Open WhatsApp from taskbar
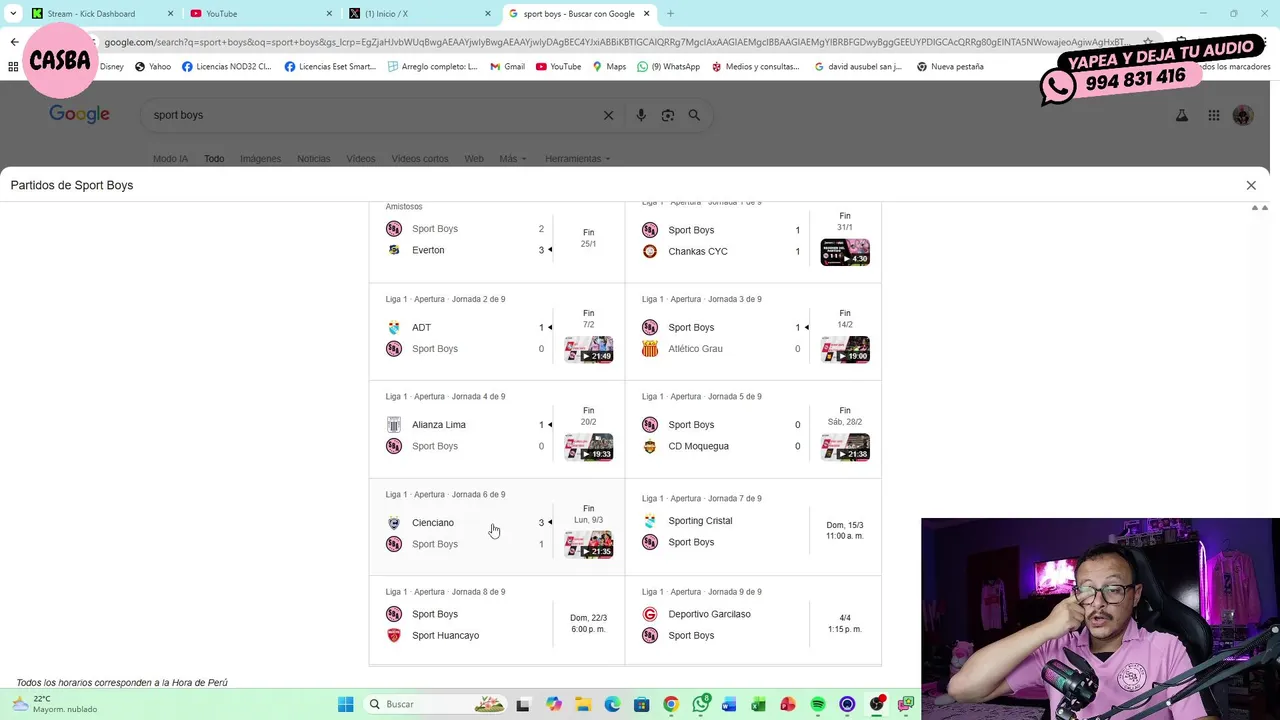 click(701, 704)
